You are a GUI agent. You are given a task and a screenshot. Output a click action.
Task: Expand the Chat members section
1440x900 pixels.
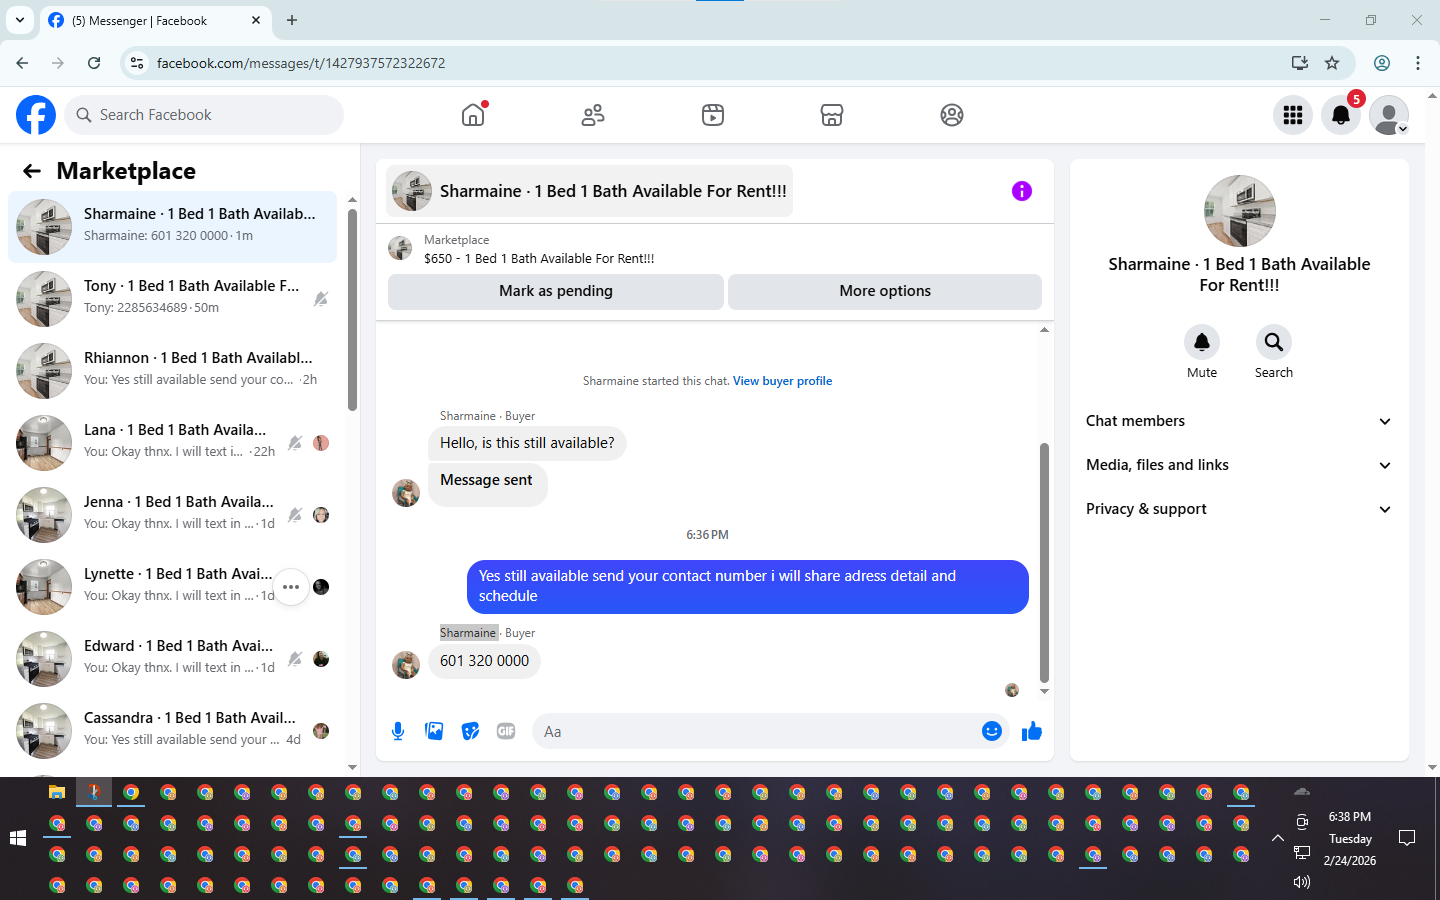1239,421
